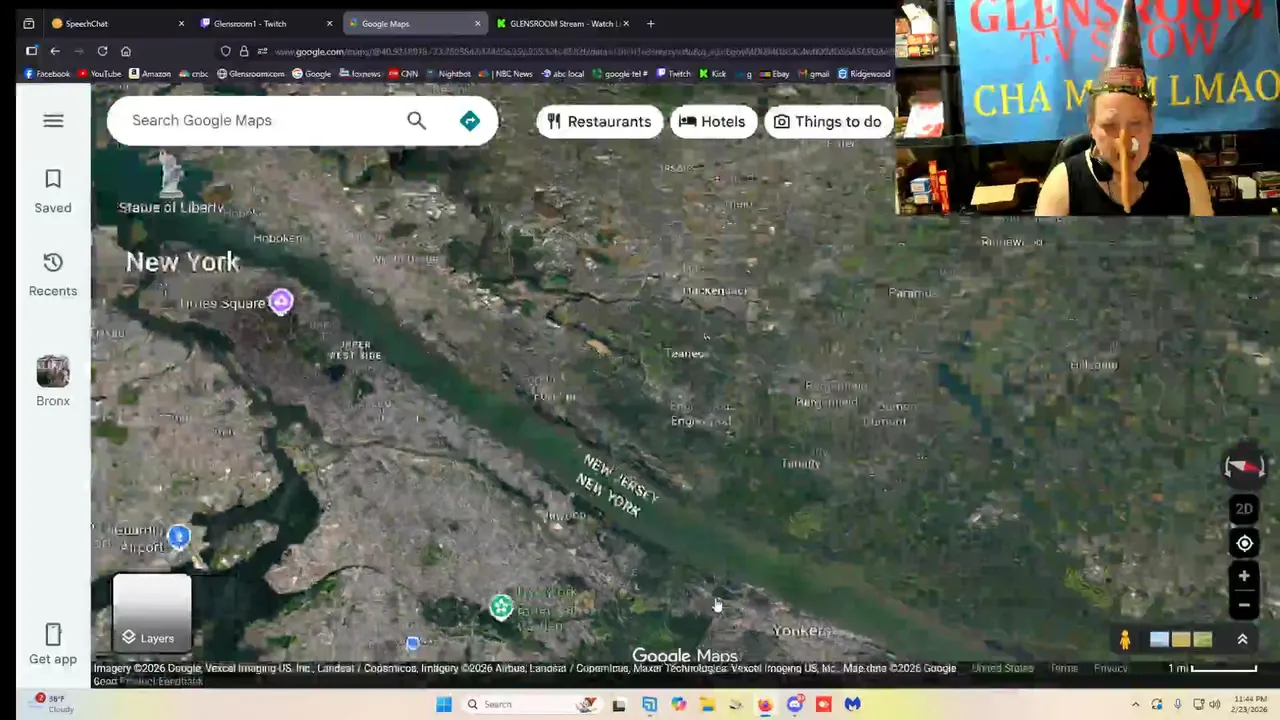Open a new browser tab
The image size is (1280, 720).
point(650,23)
